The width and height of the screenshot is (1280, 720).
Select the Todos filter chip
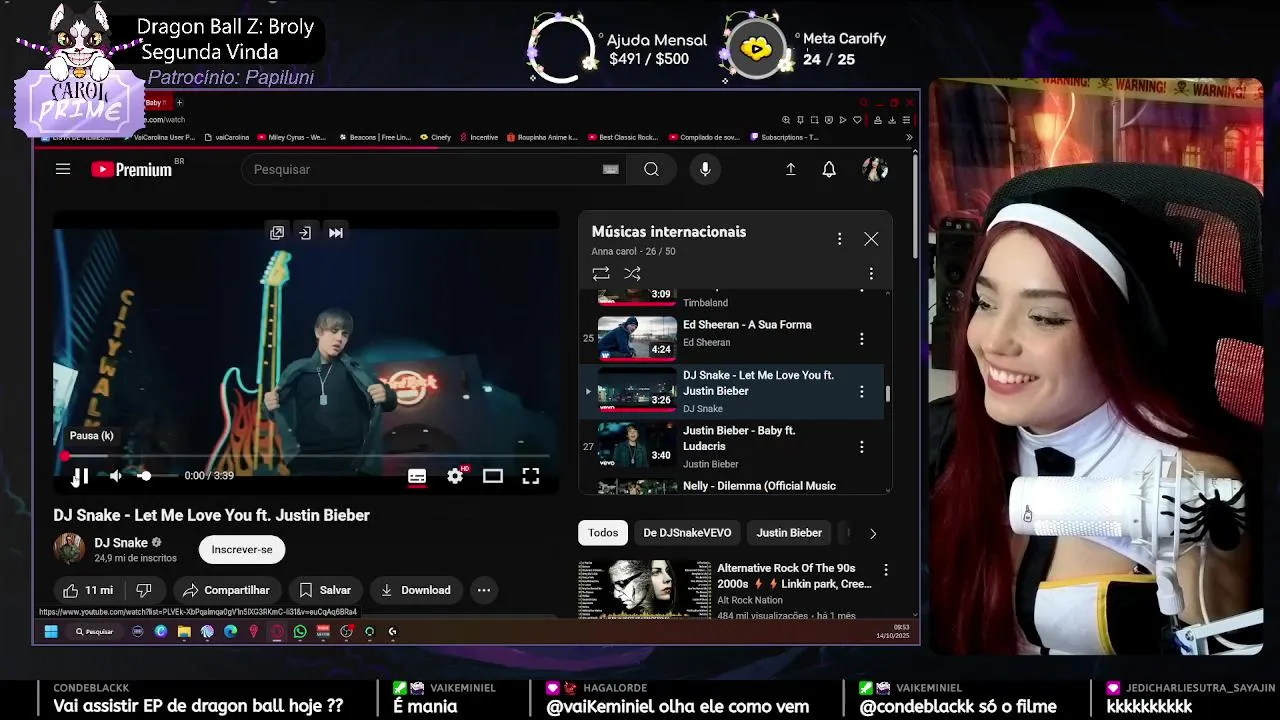click(x=603, y=533)
